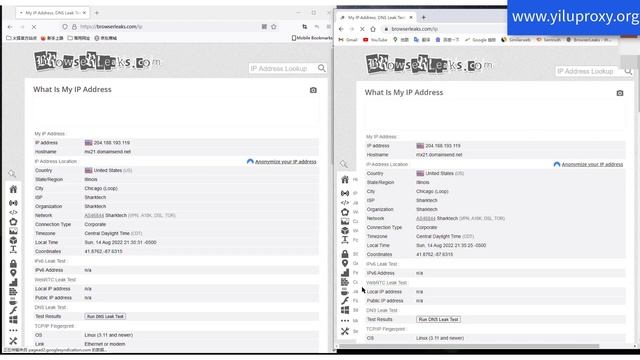The image size is (640, 360).
Task: Open Mobile Bookmarks in the left browser
Action: tap(312, 38)
